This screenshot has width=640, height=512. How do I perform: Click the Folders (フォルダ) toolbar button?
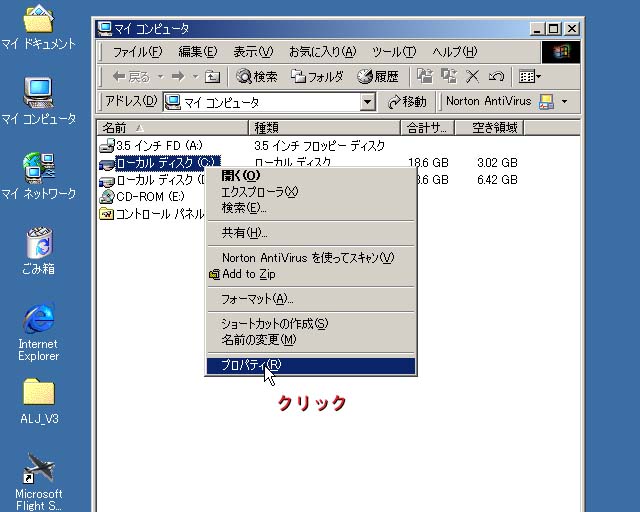pos(317,76)
